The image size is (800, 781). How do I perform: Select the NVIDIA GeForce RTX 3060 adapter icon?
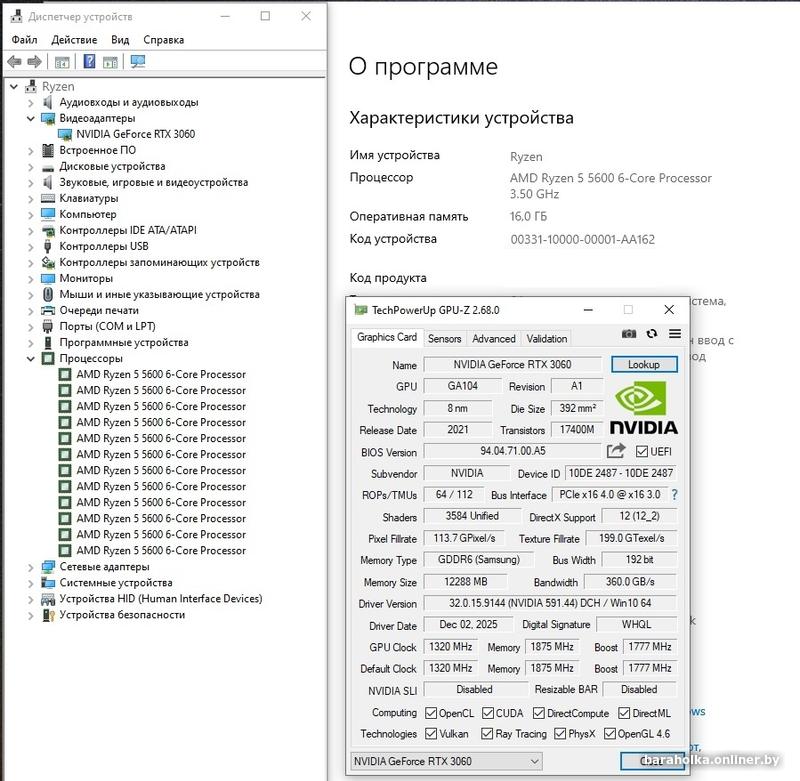coord(65,134)
